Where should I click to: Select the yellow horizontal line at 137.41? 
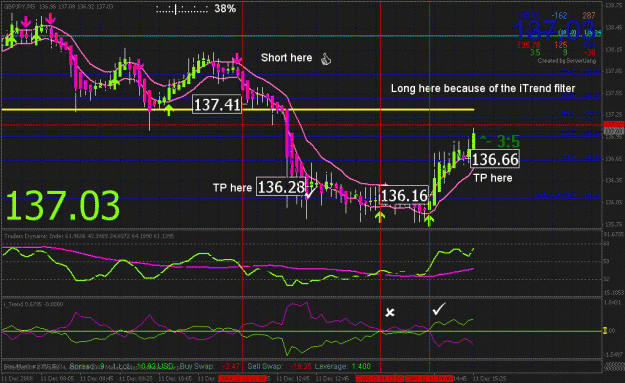pos(238,110)
